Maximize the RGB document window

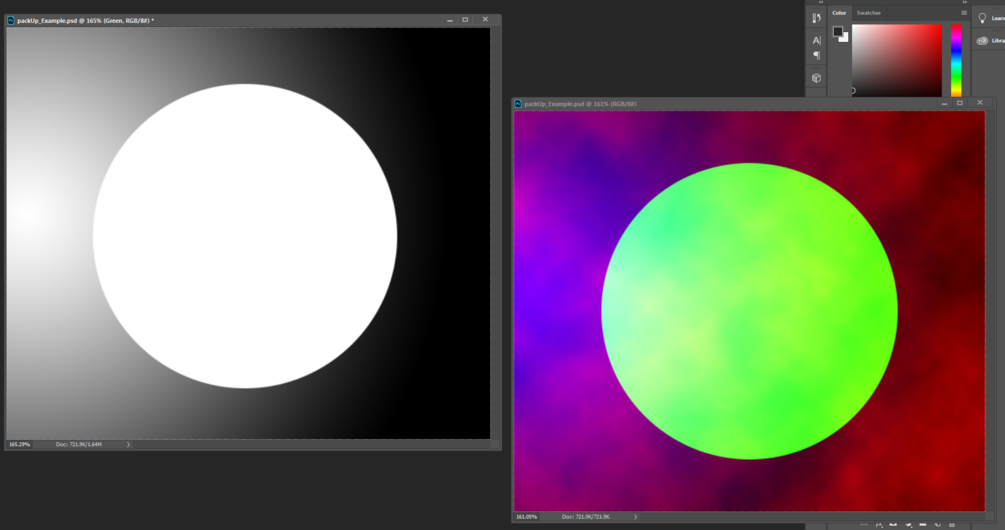[959, 103]
